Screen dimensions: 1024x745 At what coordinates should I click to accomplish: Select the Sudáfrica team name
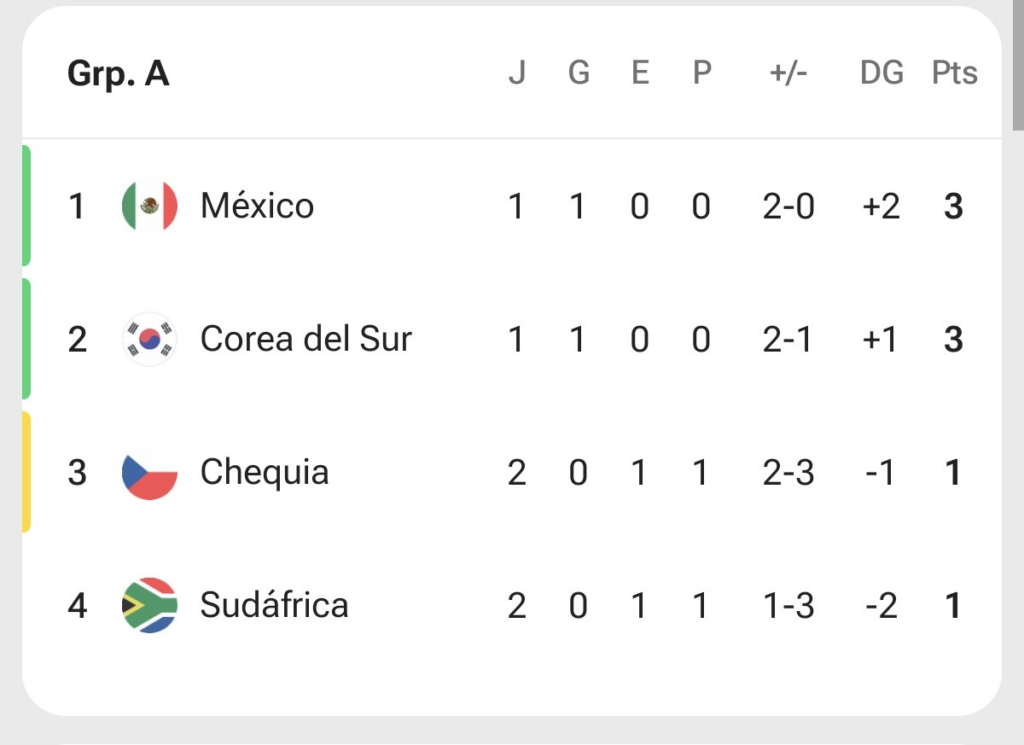coord(274,605)
